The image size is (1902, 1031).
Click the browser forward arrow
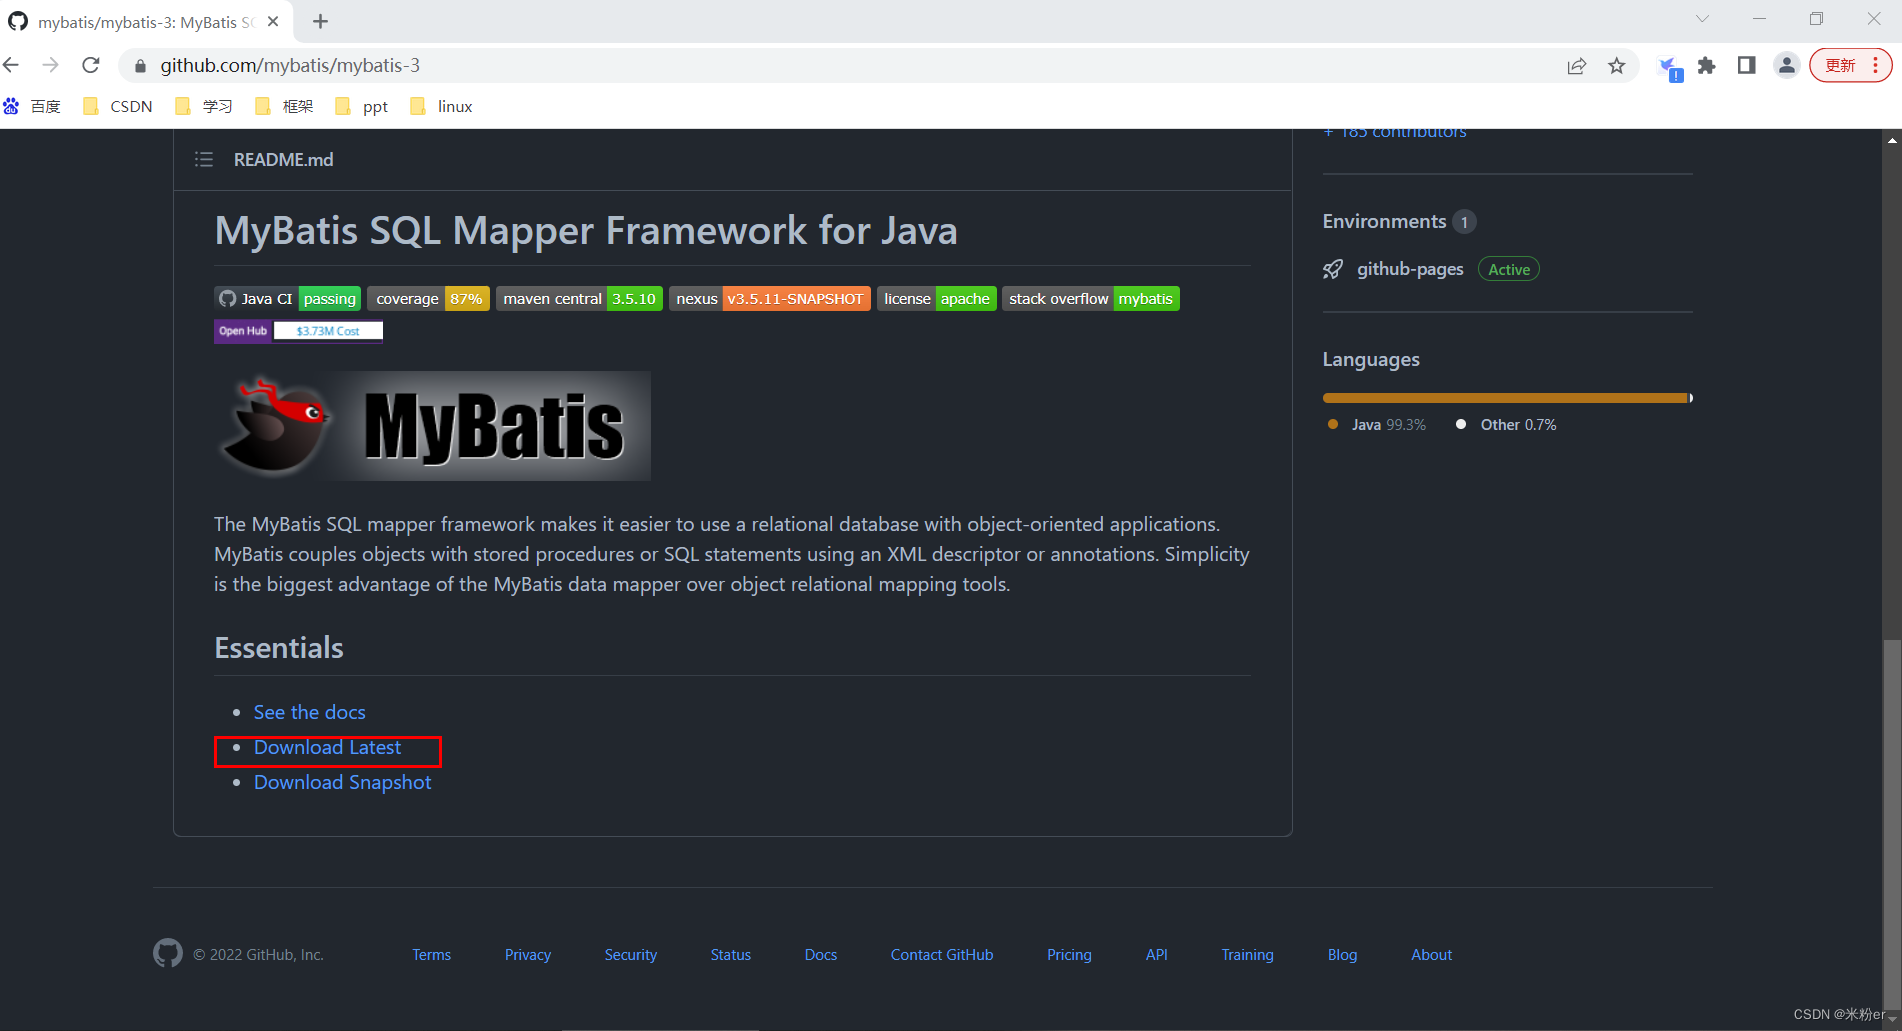[x=50, y=65]
